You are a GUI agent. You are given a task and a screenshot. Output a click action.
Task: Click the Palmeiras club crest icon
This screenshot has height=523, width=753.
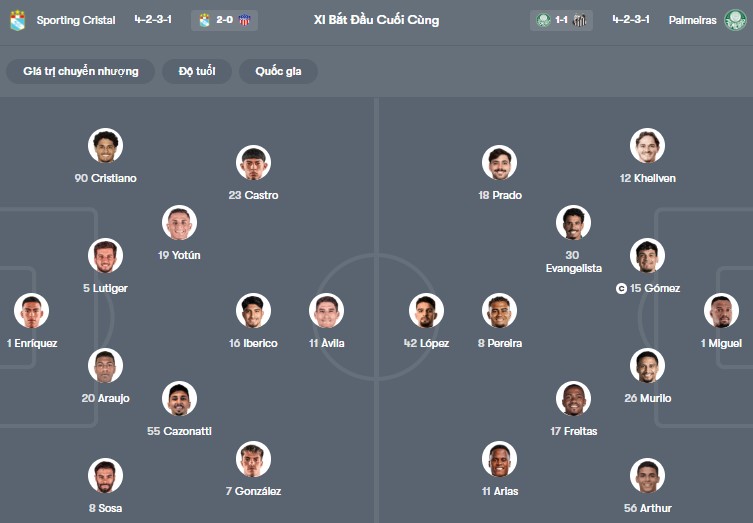pos(735,20)
